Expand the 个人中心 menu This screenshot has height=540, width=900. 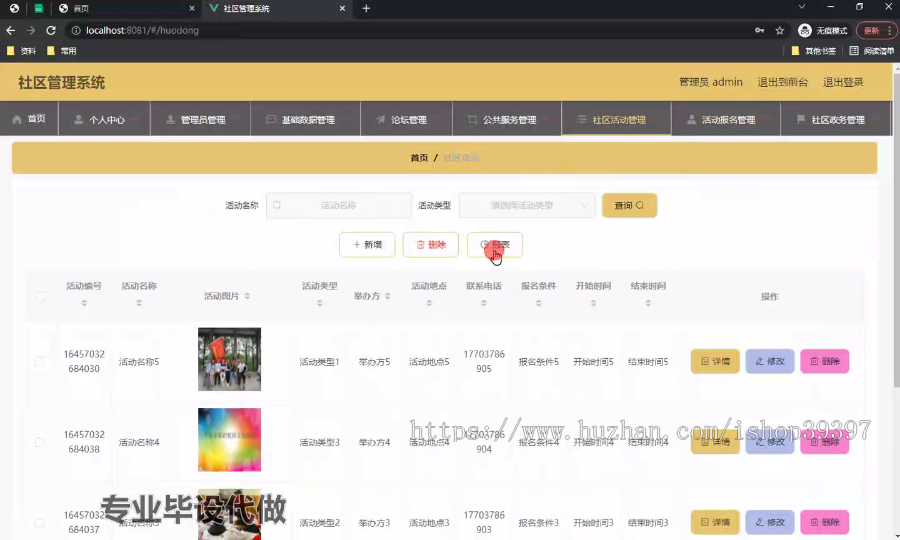point(104,119)
